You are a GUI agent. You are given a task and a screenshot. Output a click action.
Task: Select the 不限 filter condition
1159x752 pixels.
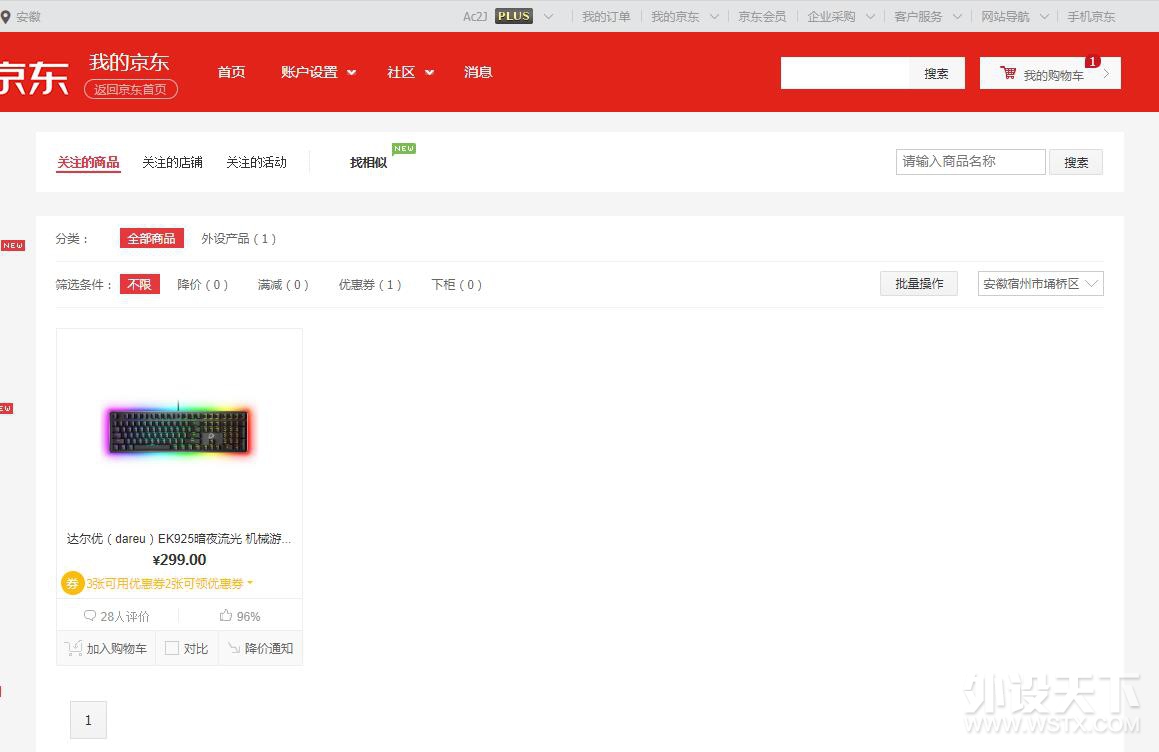point(139,284)
